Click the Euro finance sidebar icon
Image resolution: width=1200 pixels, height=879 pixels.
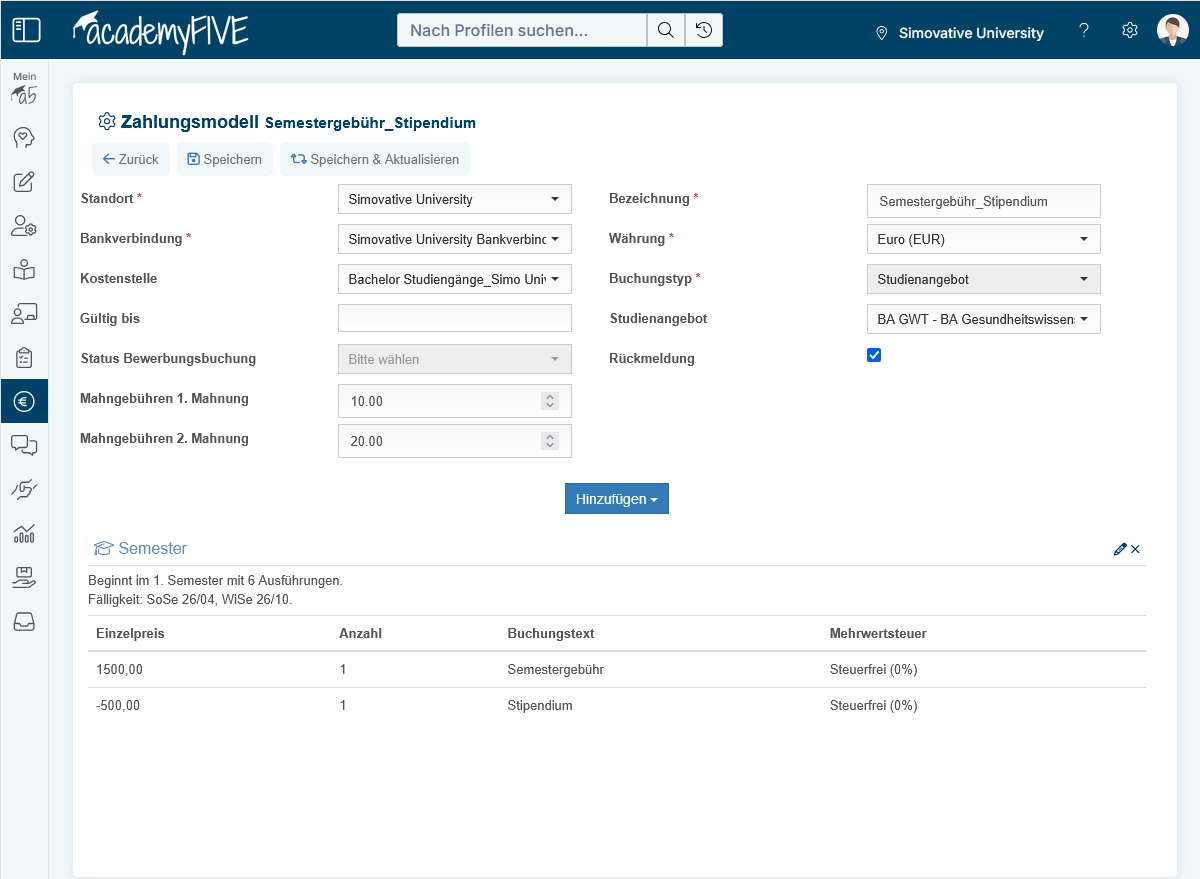(x=24, y=401)
